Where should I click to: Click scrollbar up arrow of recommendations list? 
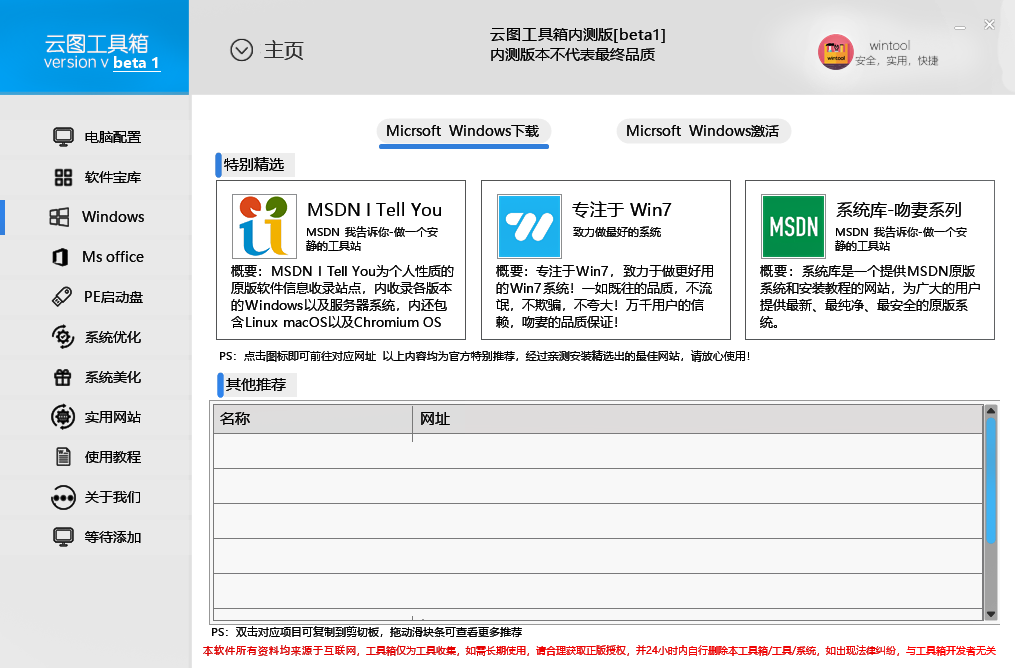(x=990, y=410)
